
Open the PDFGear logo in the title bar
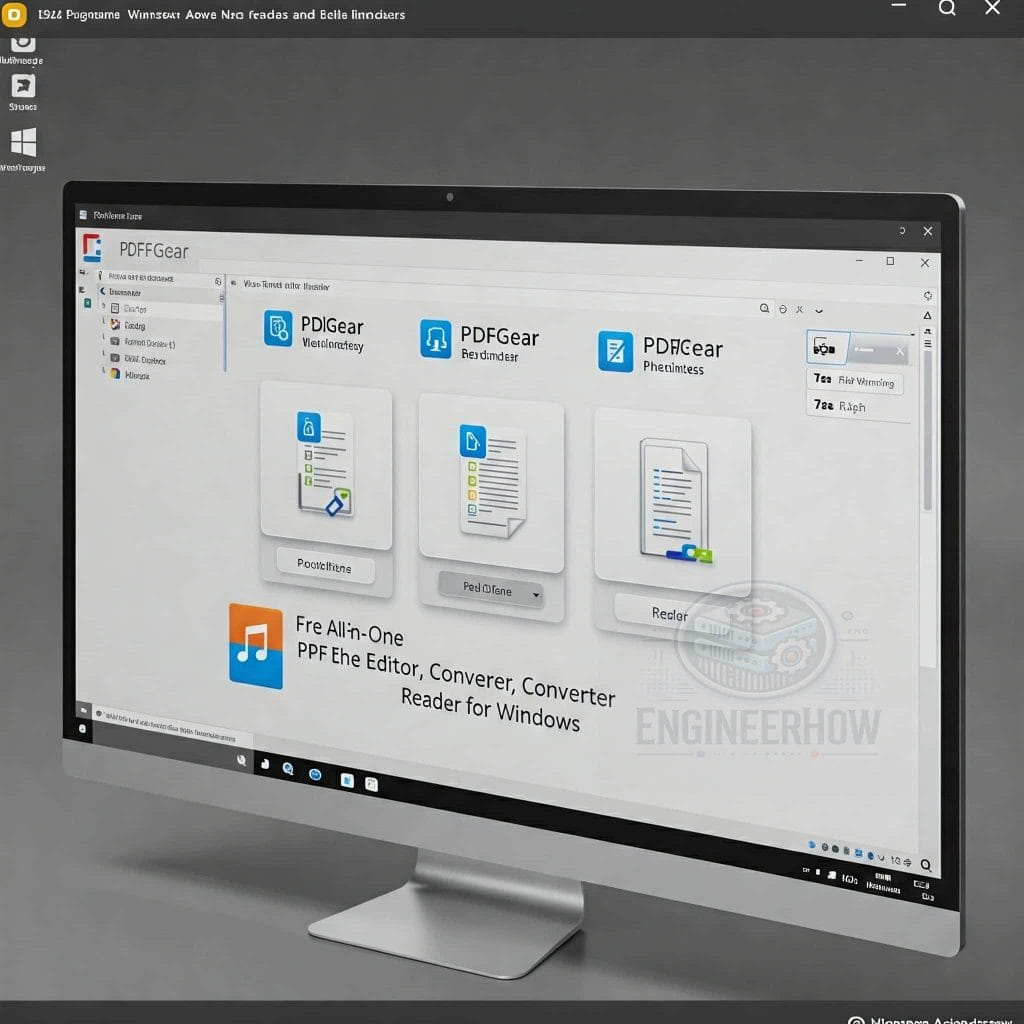coord(95,249)
